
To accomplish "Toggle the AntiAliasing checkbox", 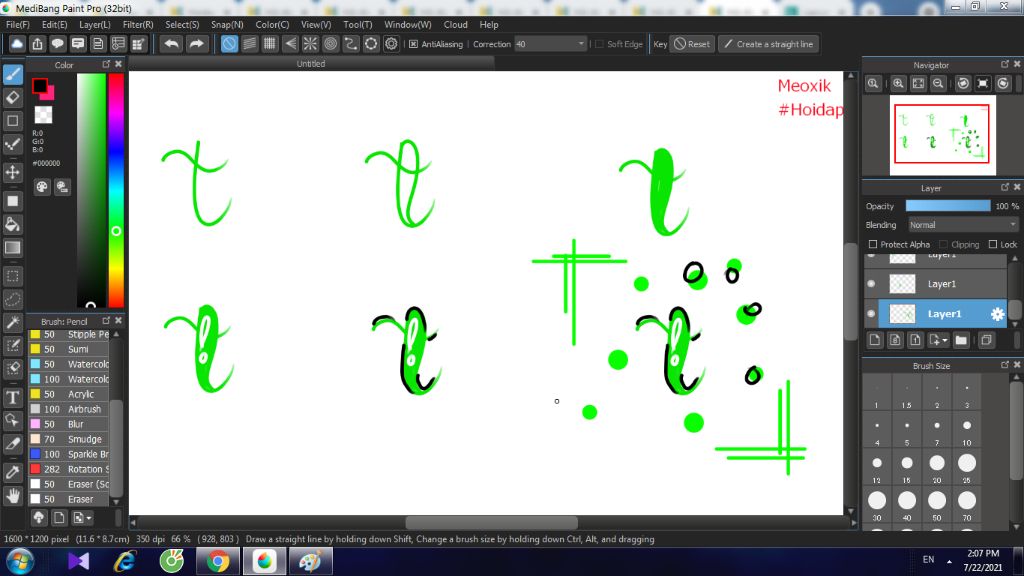I will pos(413,44).
